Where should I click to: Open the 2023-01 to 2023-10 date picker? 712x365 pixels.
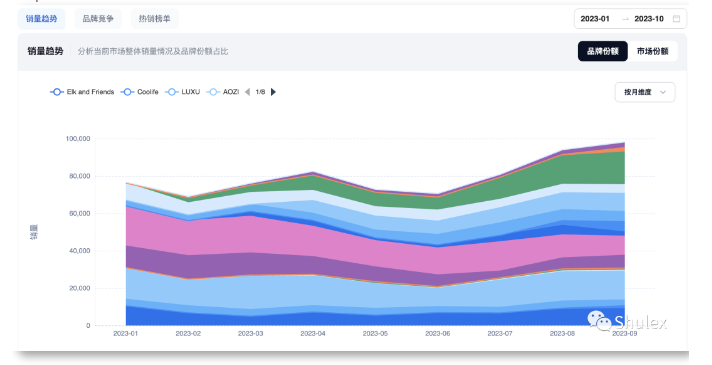630,19
